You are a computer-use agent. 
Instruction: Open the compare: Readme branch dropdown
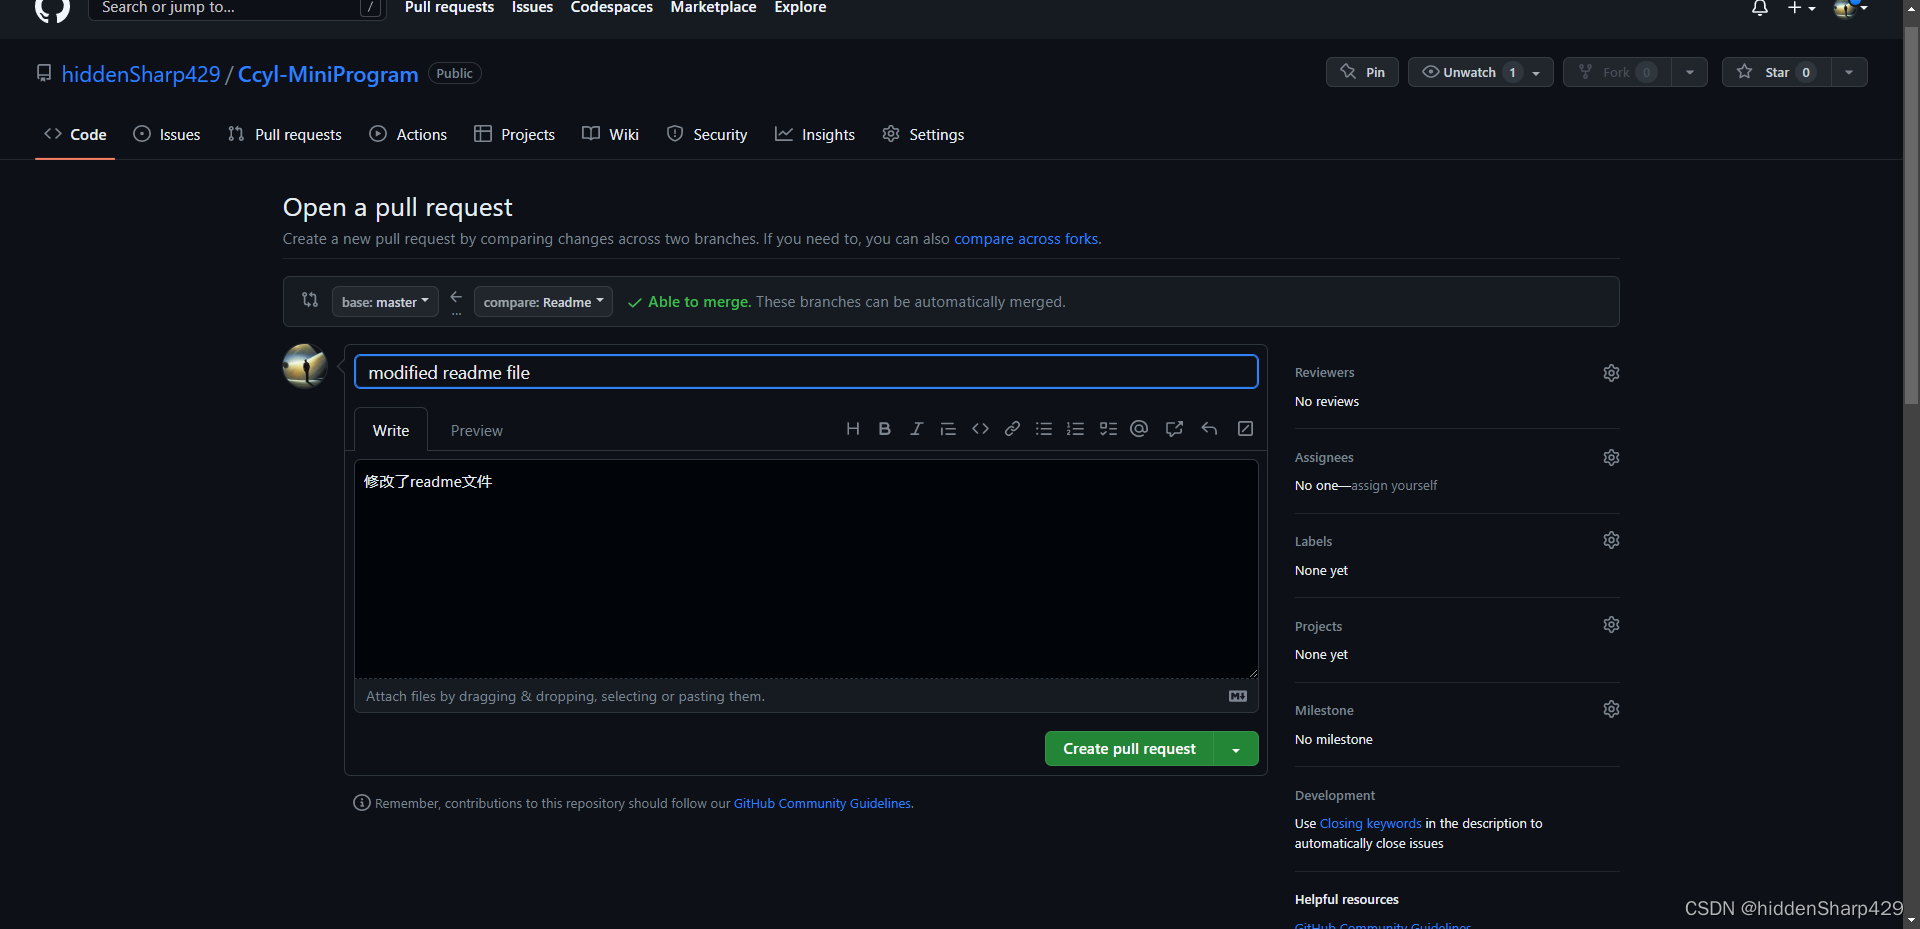[x=543, y=301]
